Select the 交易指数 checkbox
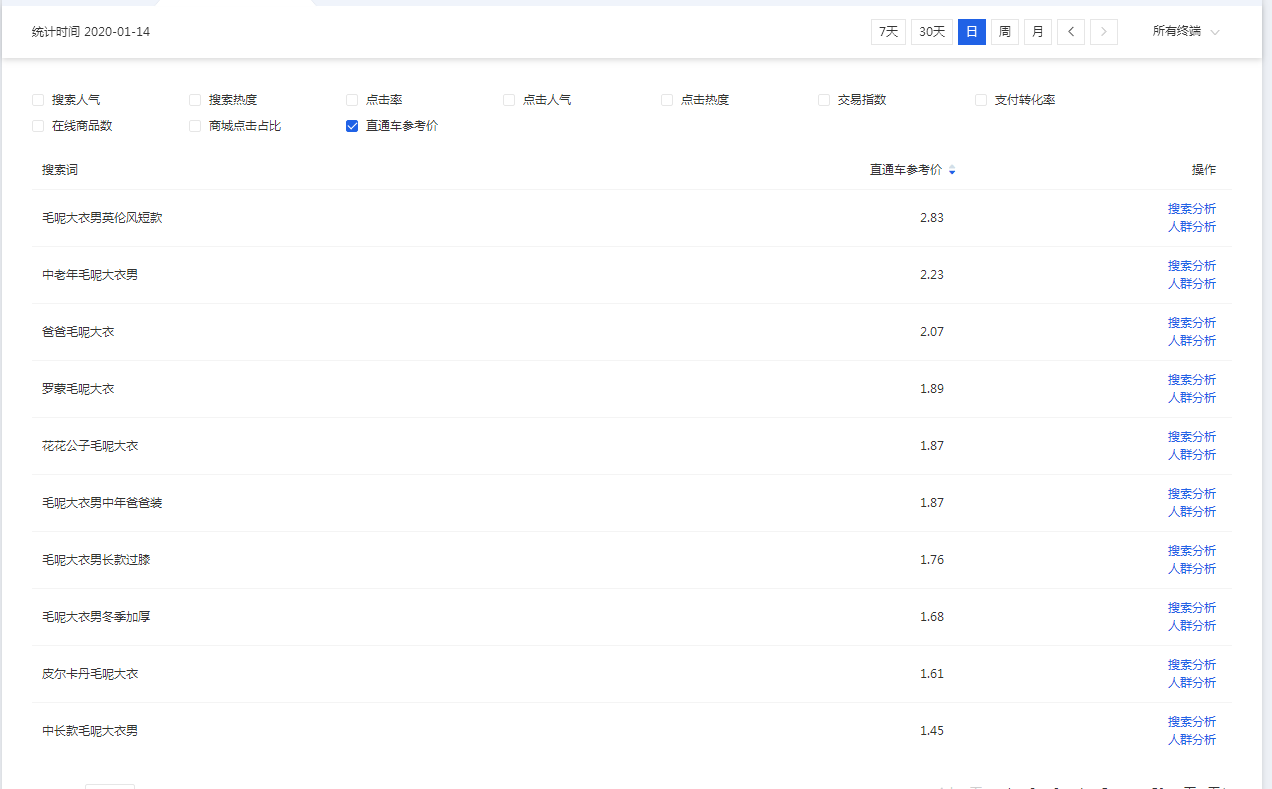 pos(824,100)
